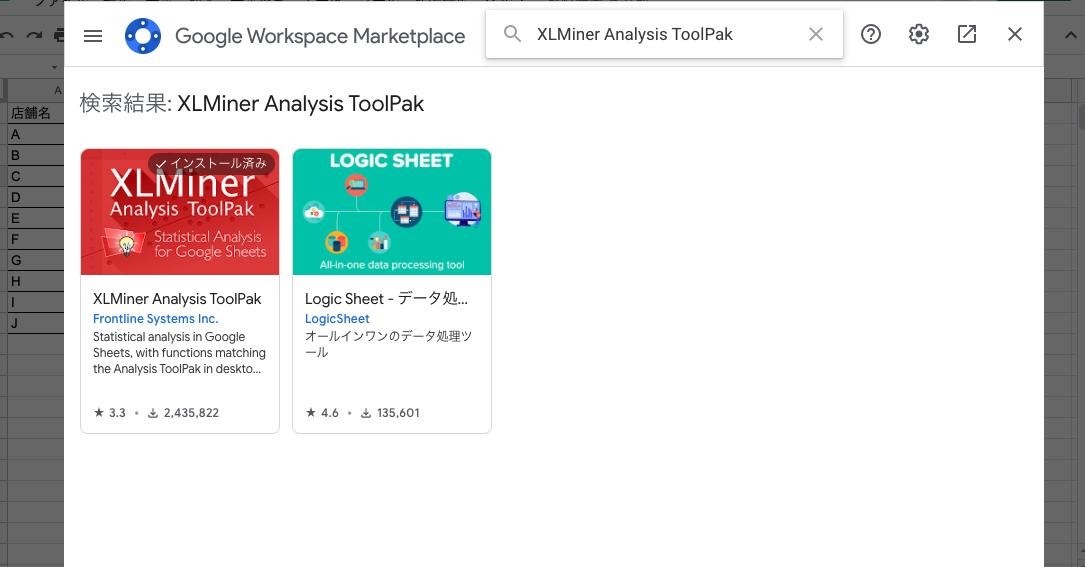This screenshot has width=1085, height=567.
Task: Click the installed badge on XLMiner
Action: click(x=211, y=163)
